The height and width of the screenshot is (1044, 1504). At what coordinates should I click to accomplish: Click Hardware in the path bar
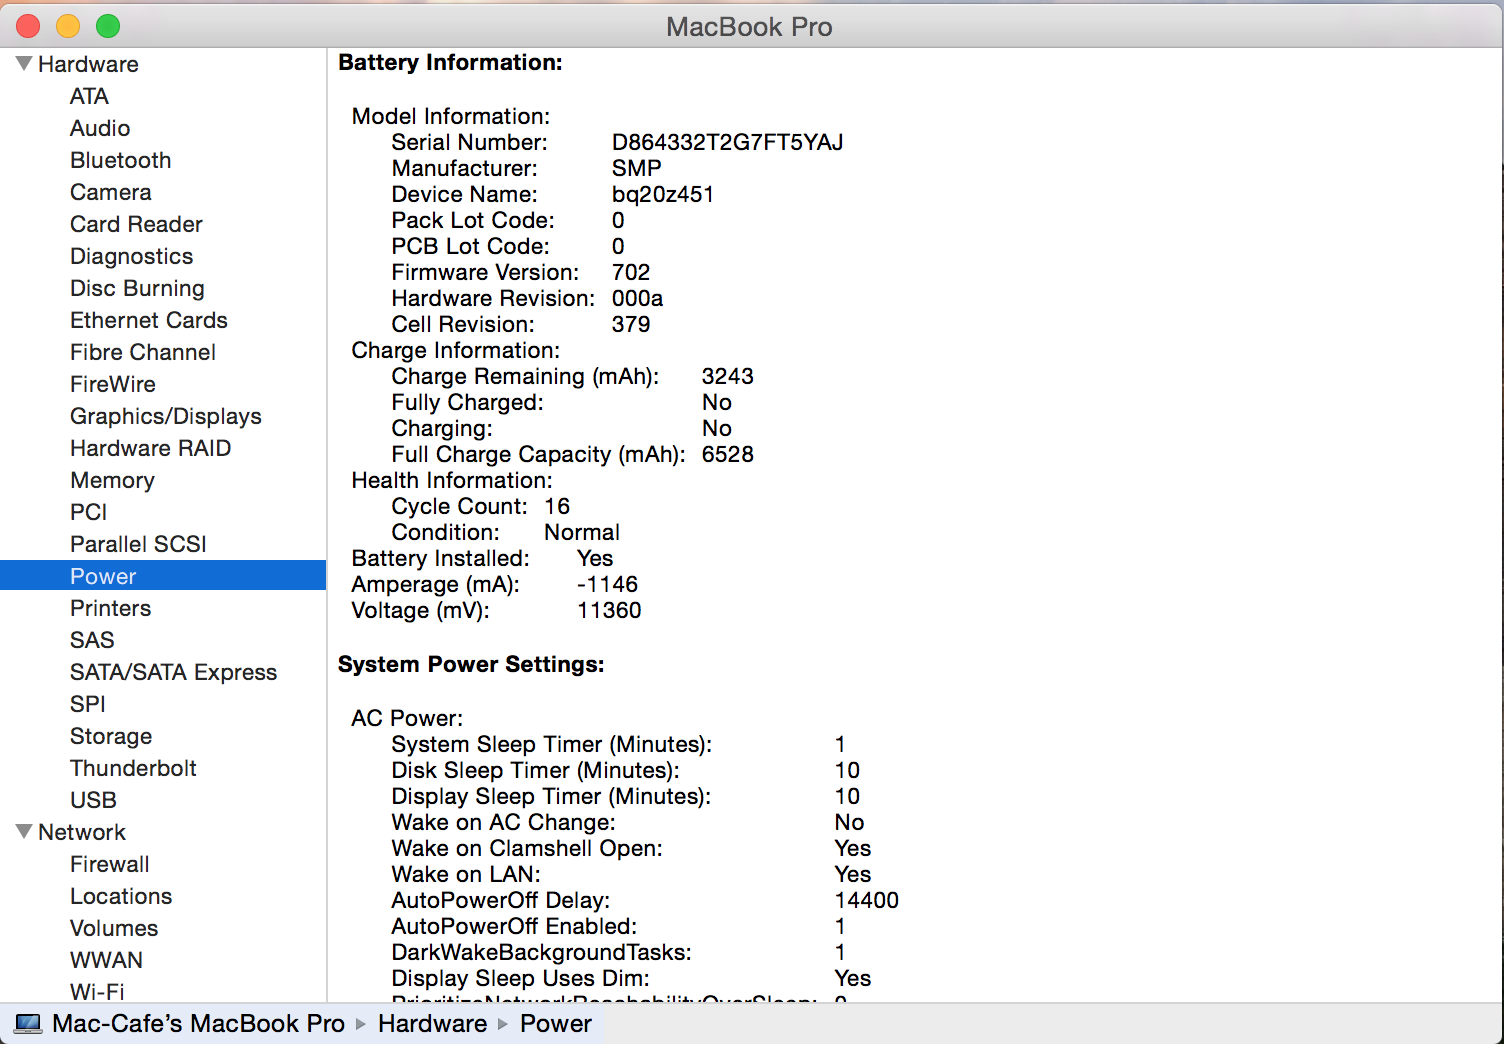click(432, 1024)
